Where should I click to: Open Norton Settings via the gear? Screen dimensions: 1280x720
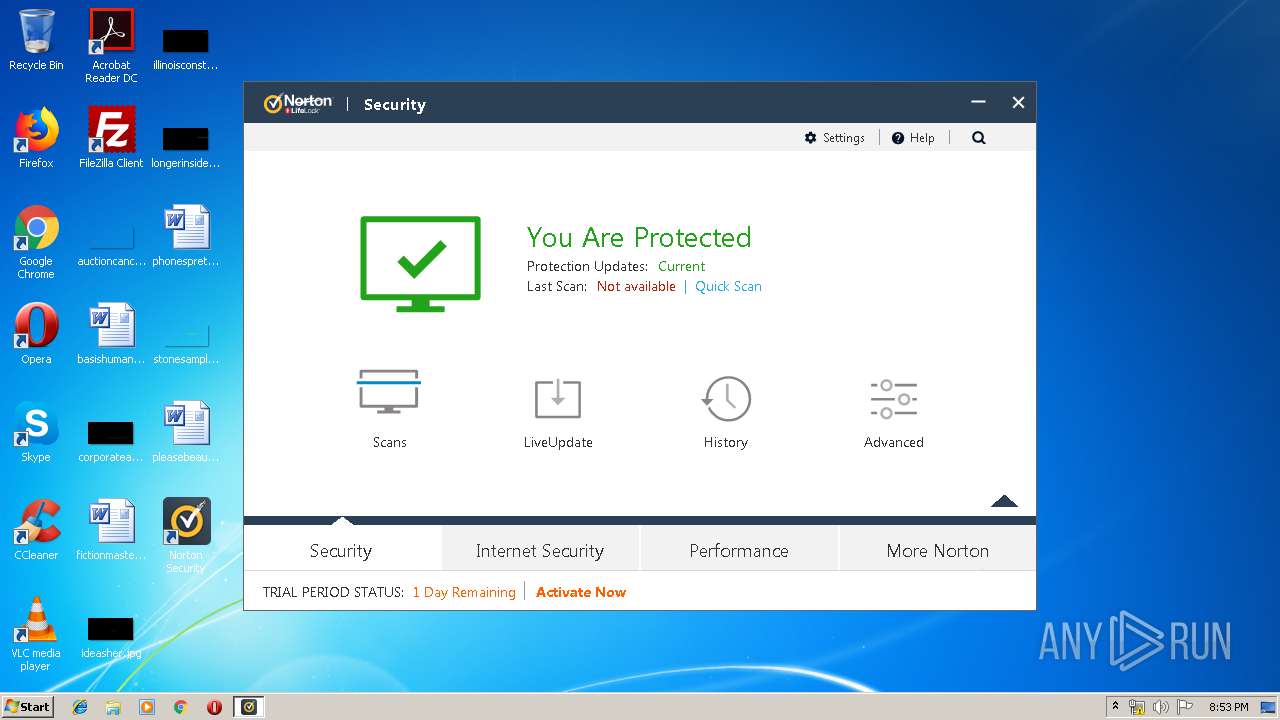(x=811, y=138)
